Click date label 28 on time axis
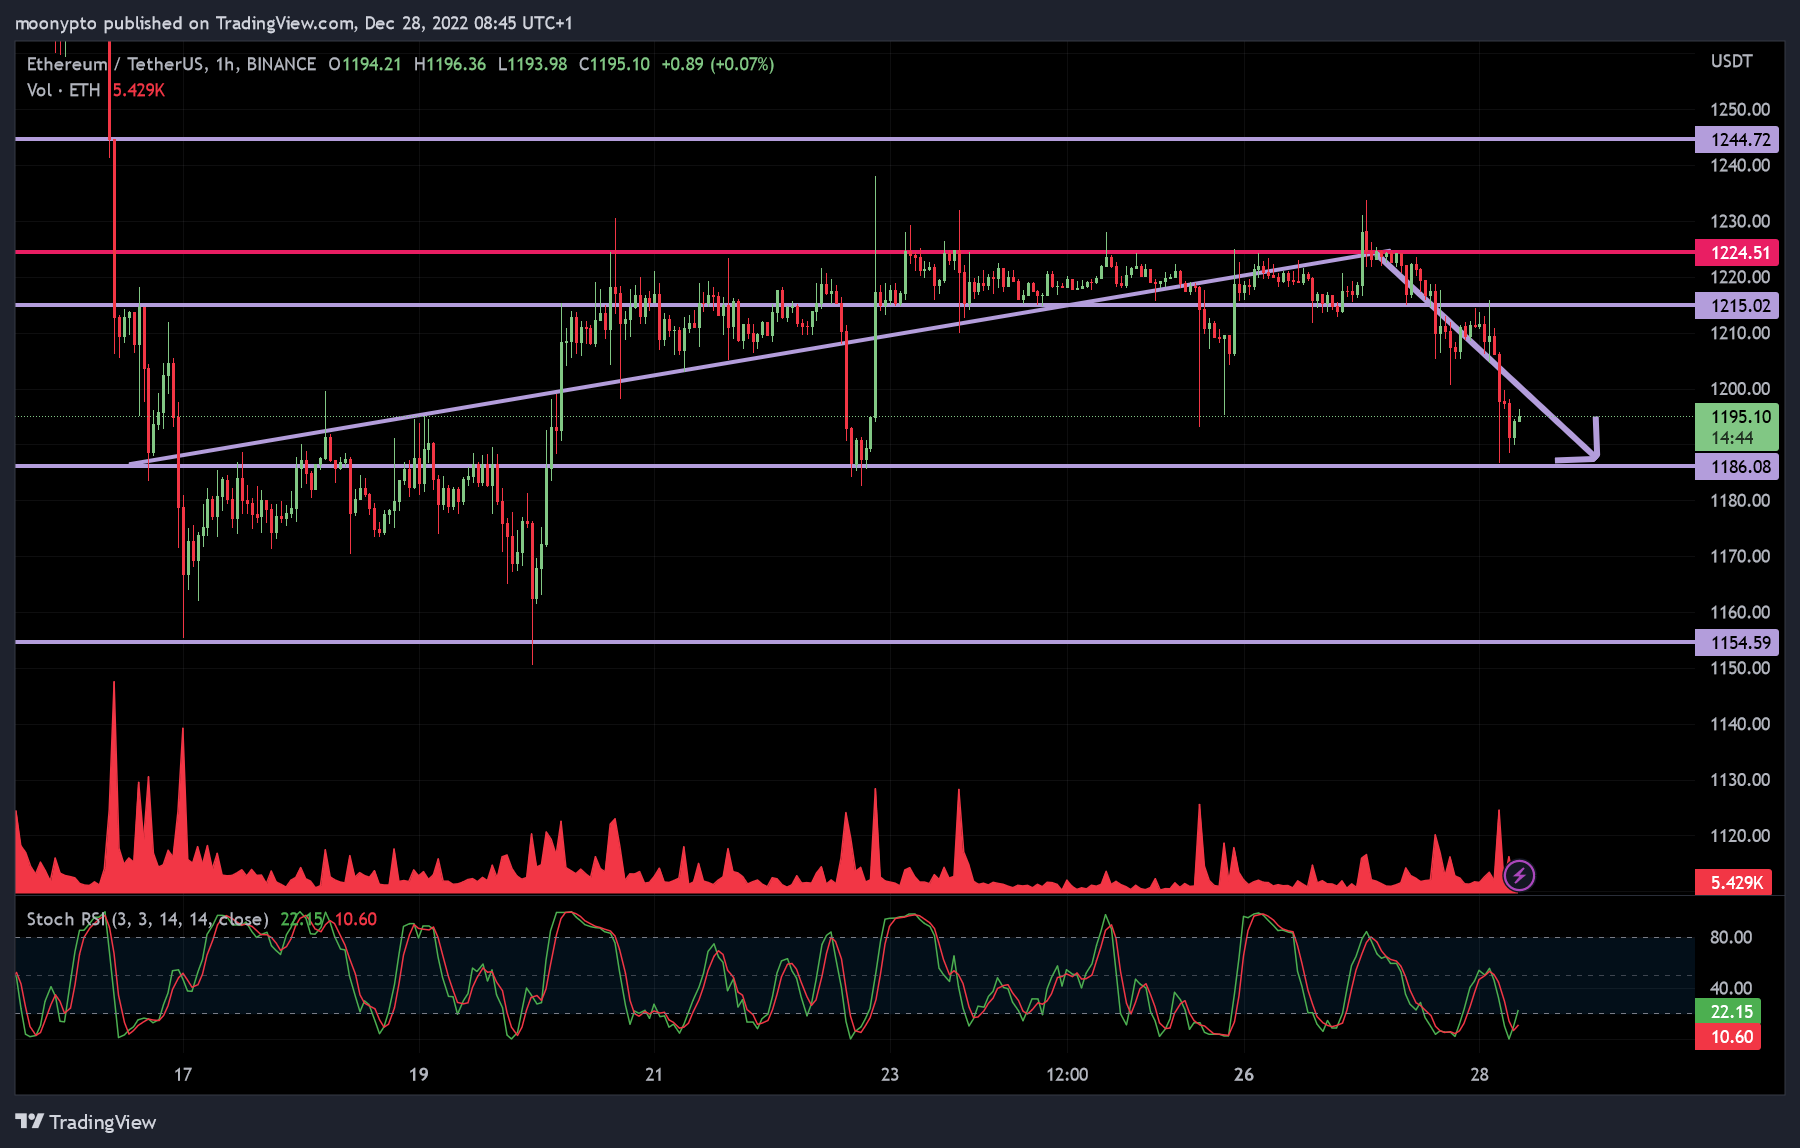This screenshot has width=1800, height=1148. tap(1480, 1075)
